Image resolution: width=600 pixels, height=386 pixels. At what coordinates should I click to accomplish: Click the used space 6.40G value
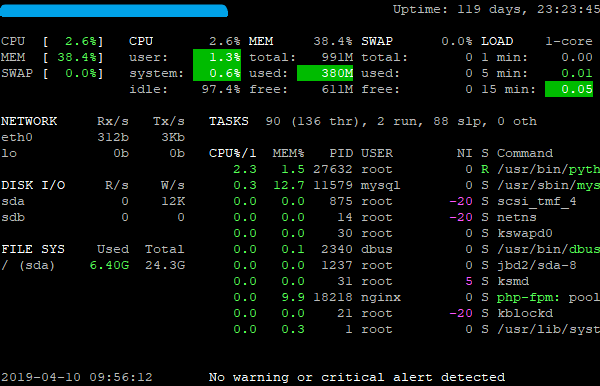[x=109, y=265]
